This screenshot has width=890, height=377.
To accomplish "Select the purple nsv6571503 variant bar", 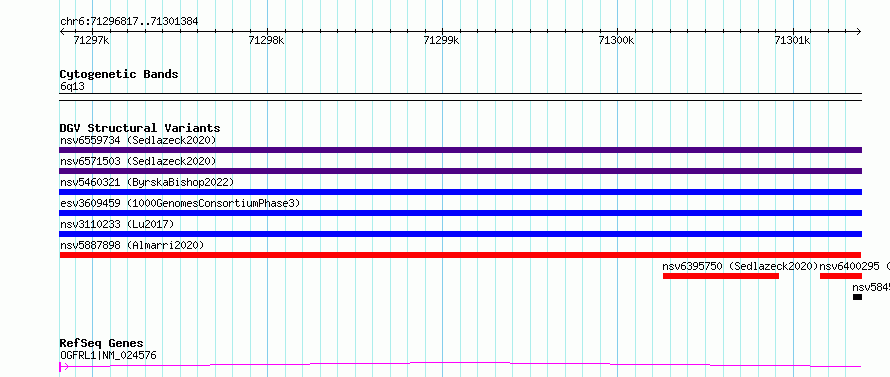I will [460, 171].
